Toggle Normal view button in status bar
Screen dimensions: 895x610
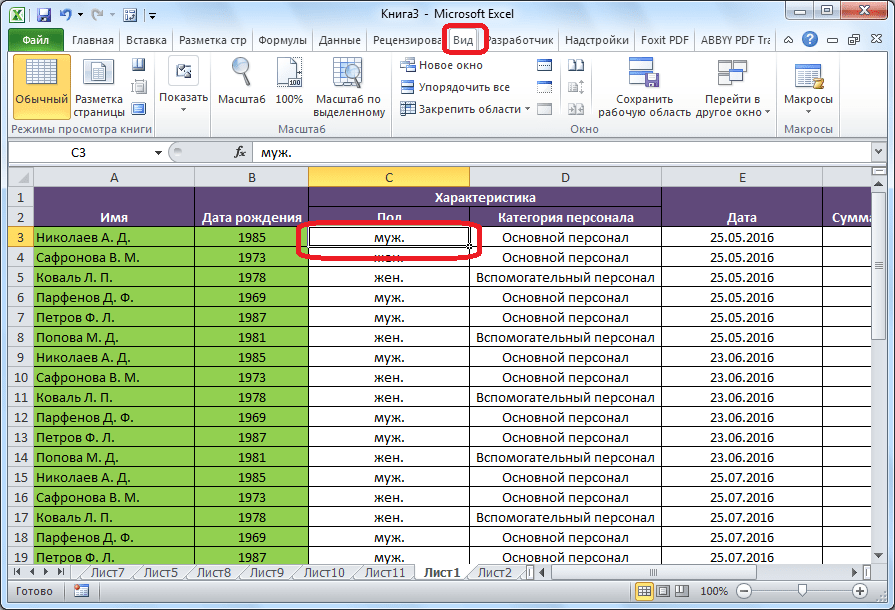coord(645,592)
